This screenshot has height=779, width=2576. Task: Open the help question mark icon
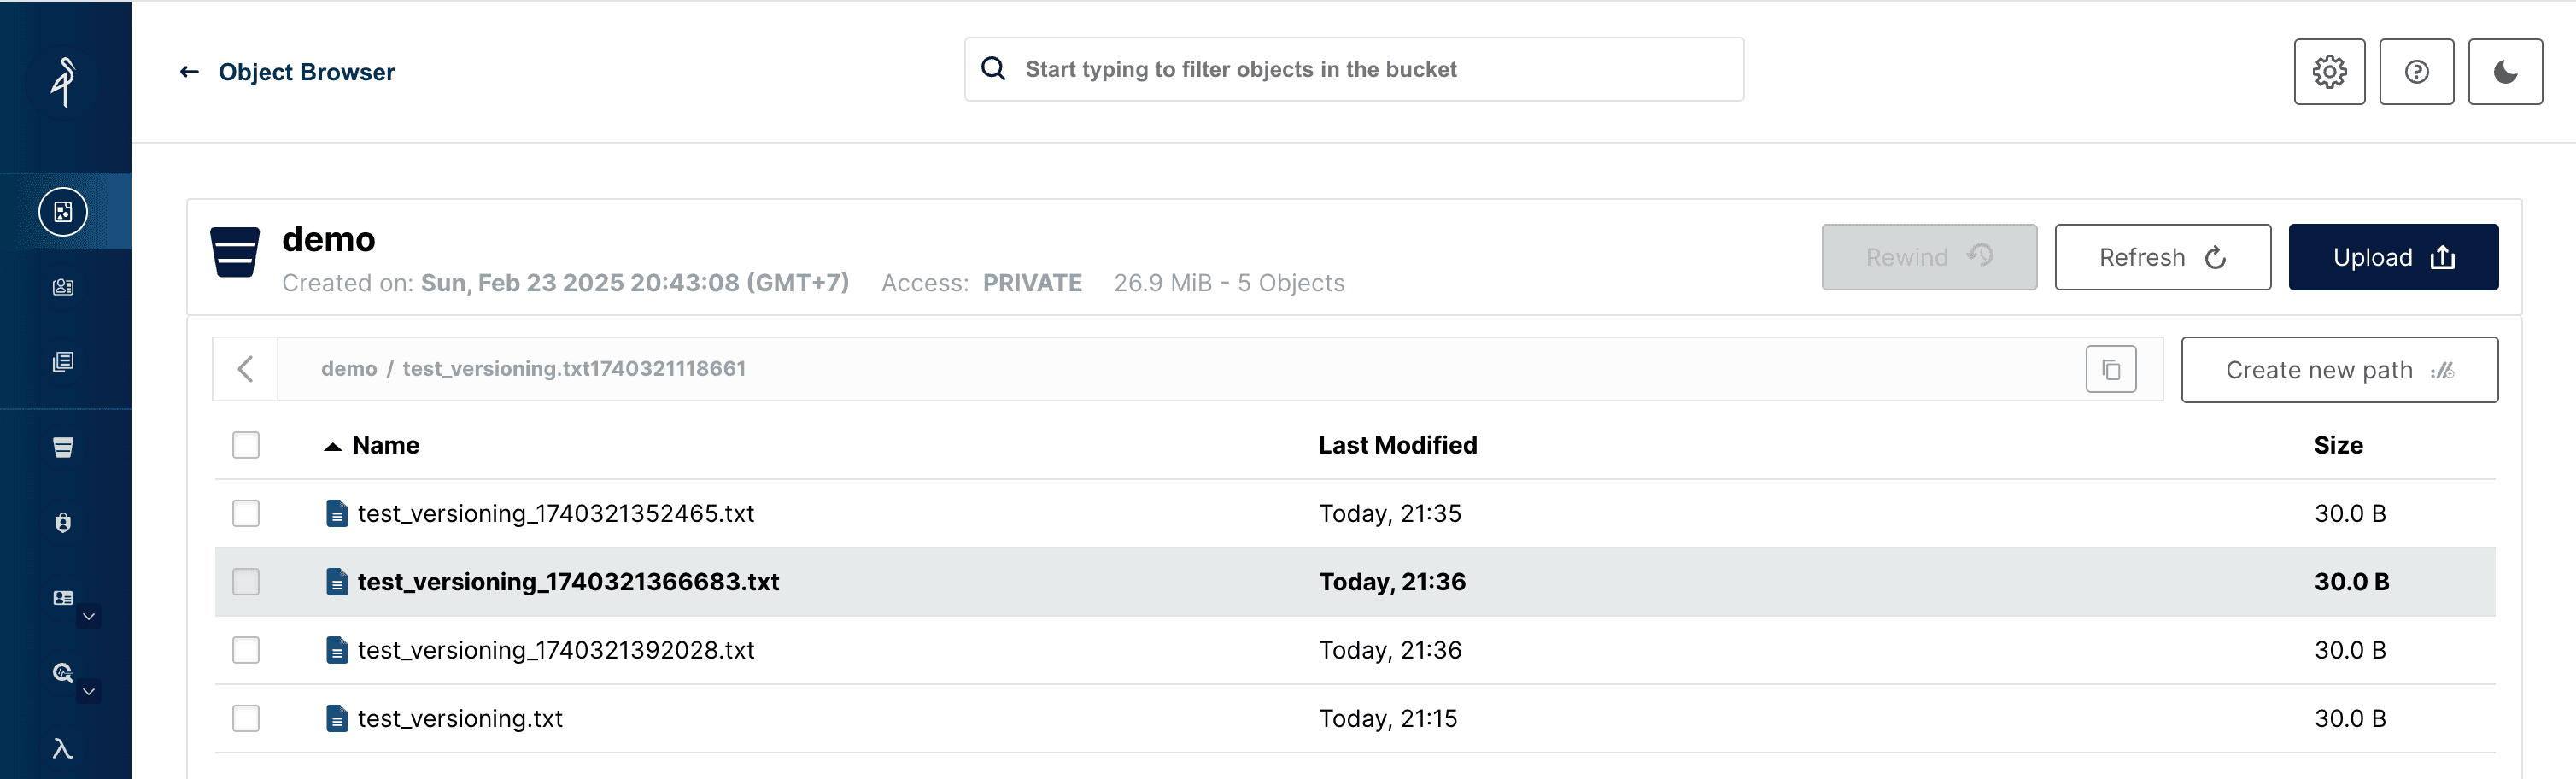click(x=2416, y=72)
